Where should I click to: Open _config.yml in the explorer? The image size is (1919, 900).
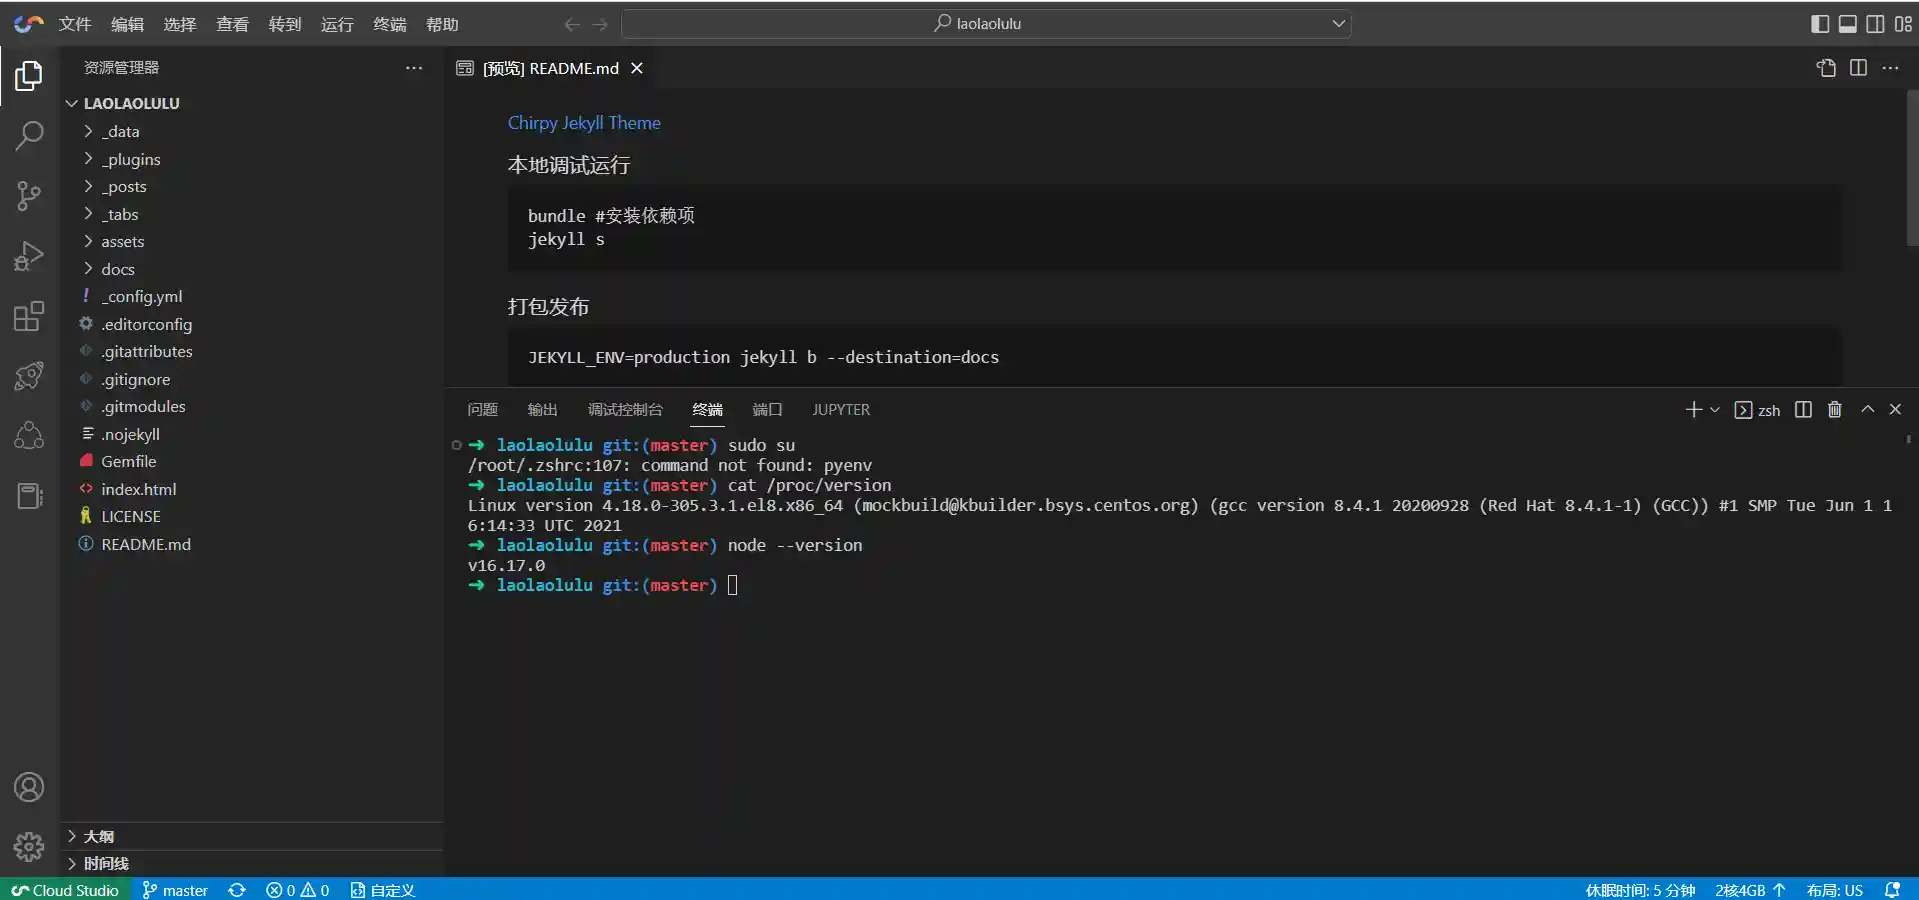pyautogui.click(x=141, y=297)
